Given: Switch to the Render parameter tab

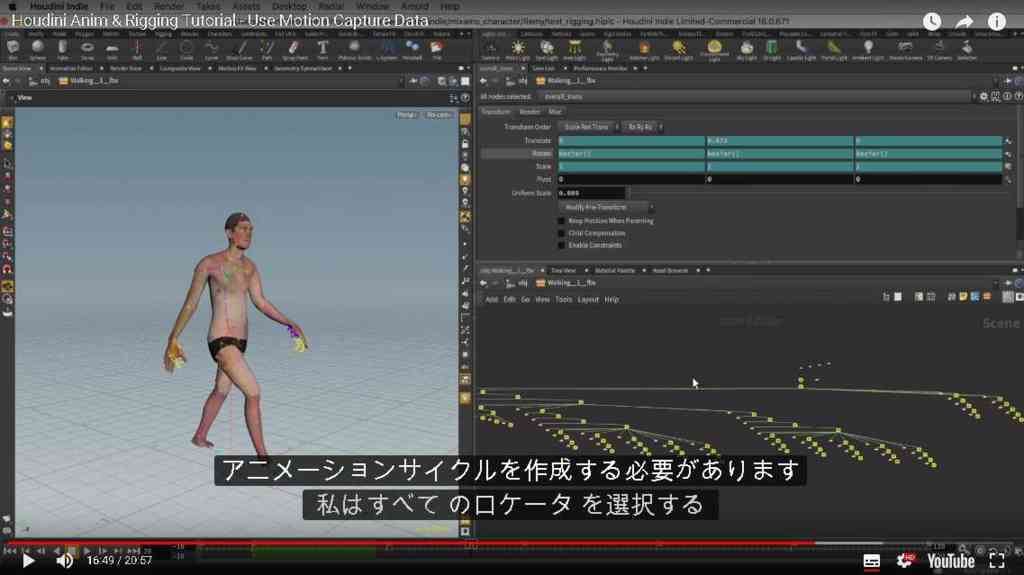Looking at the screenshot, I should pos(529,112).
